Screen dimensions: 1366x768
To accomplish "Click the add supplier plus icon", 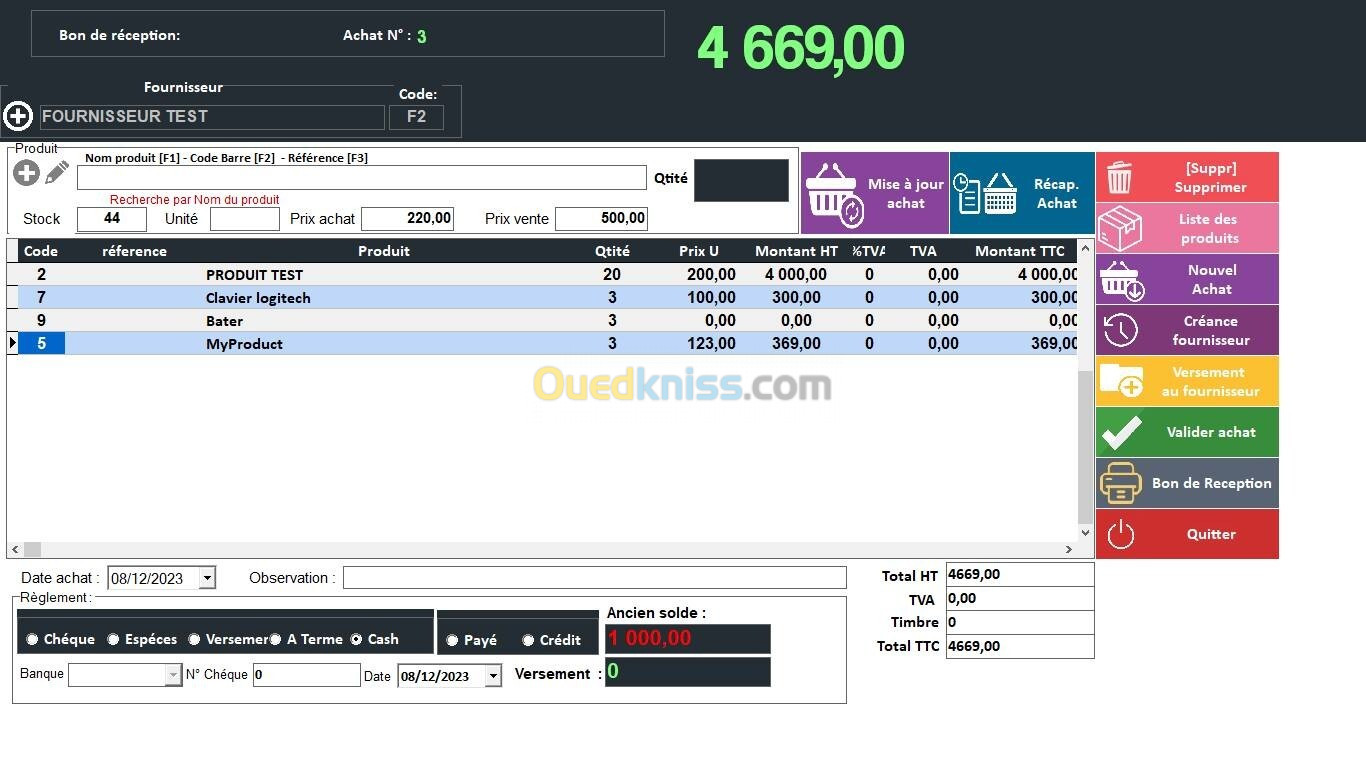I will (x=18, y=116).
